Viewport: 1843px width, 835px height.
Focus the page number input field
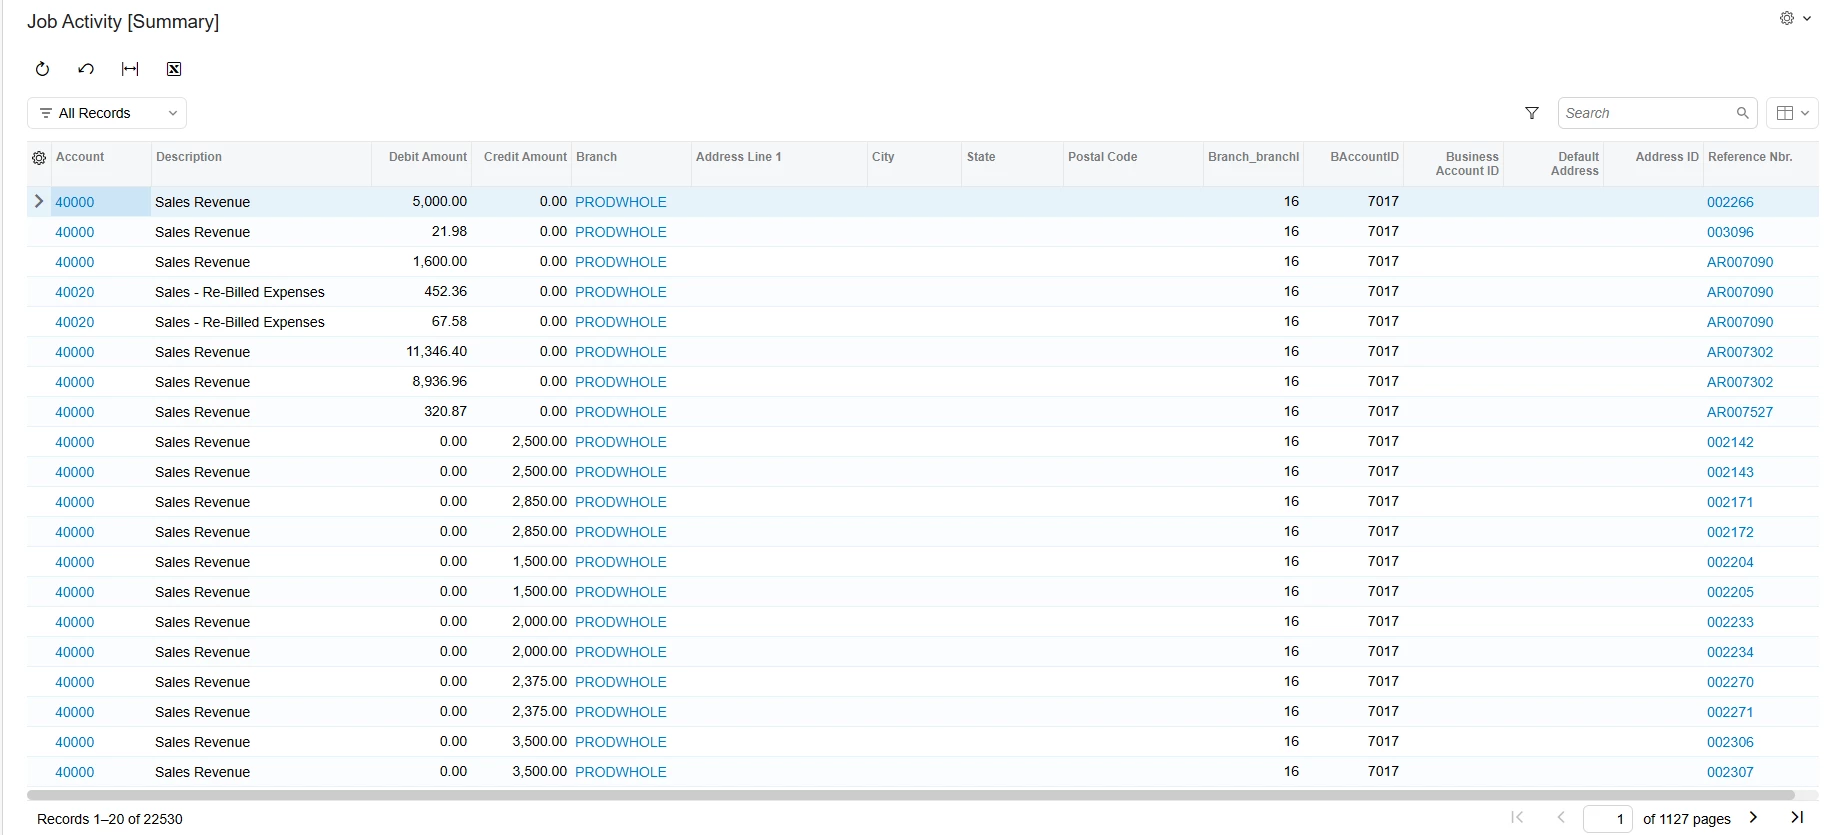point(1608,819)
